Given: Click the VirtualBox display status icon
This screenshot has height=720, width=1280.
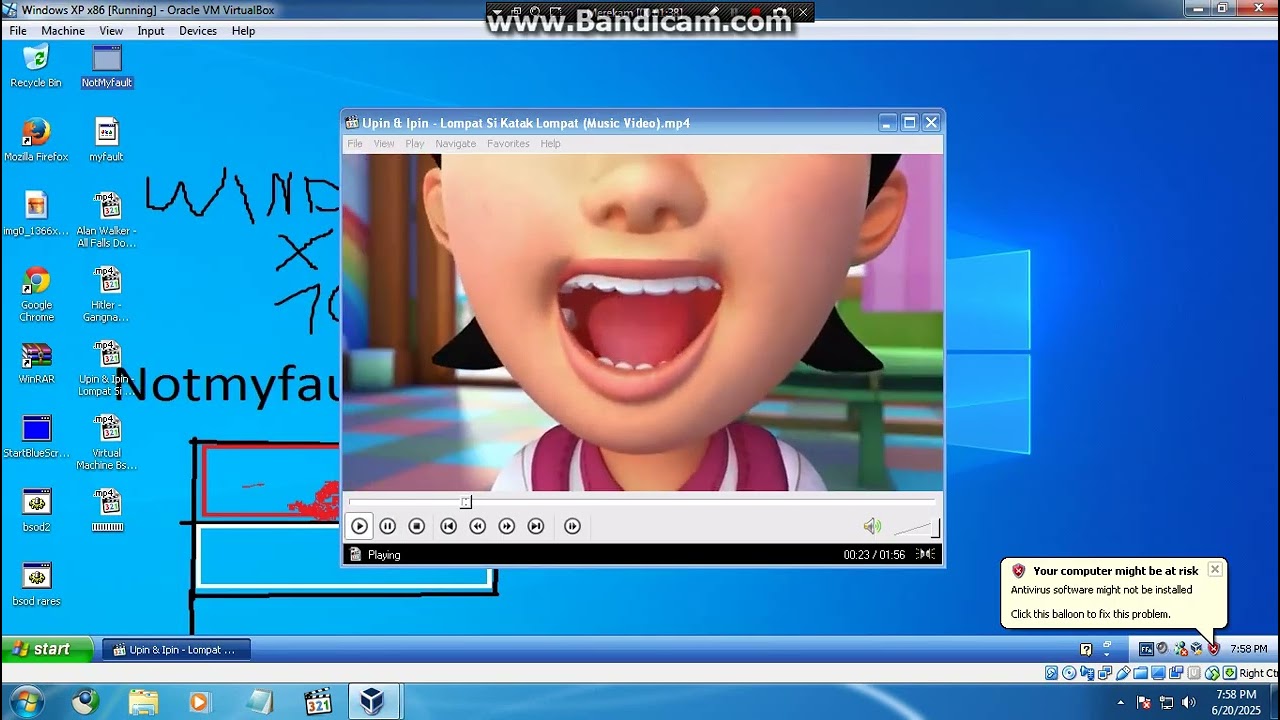Looking at the screenshot, I should click(1159, 673).
